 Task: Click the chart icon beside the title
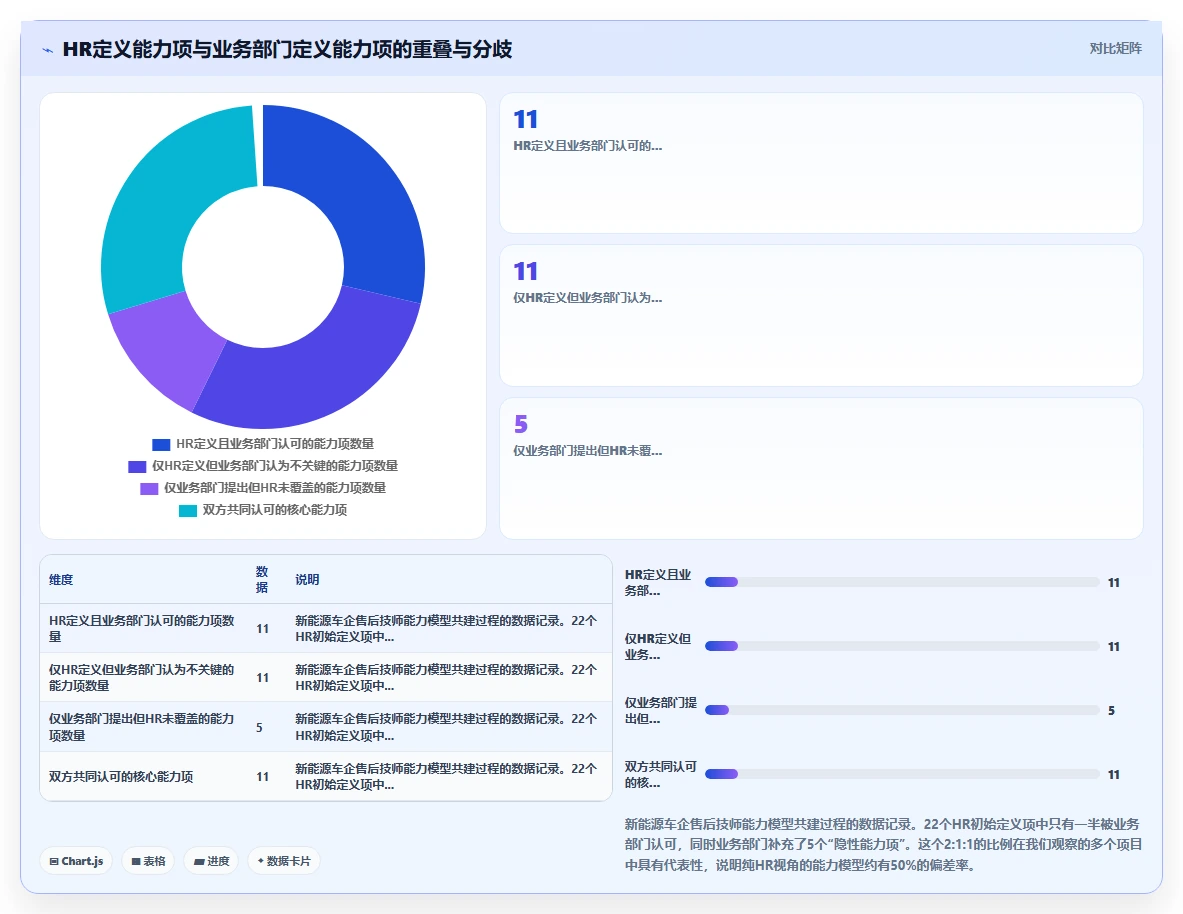coord(48,51)
